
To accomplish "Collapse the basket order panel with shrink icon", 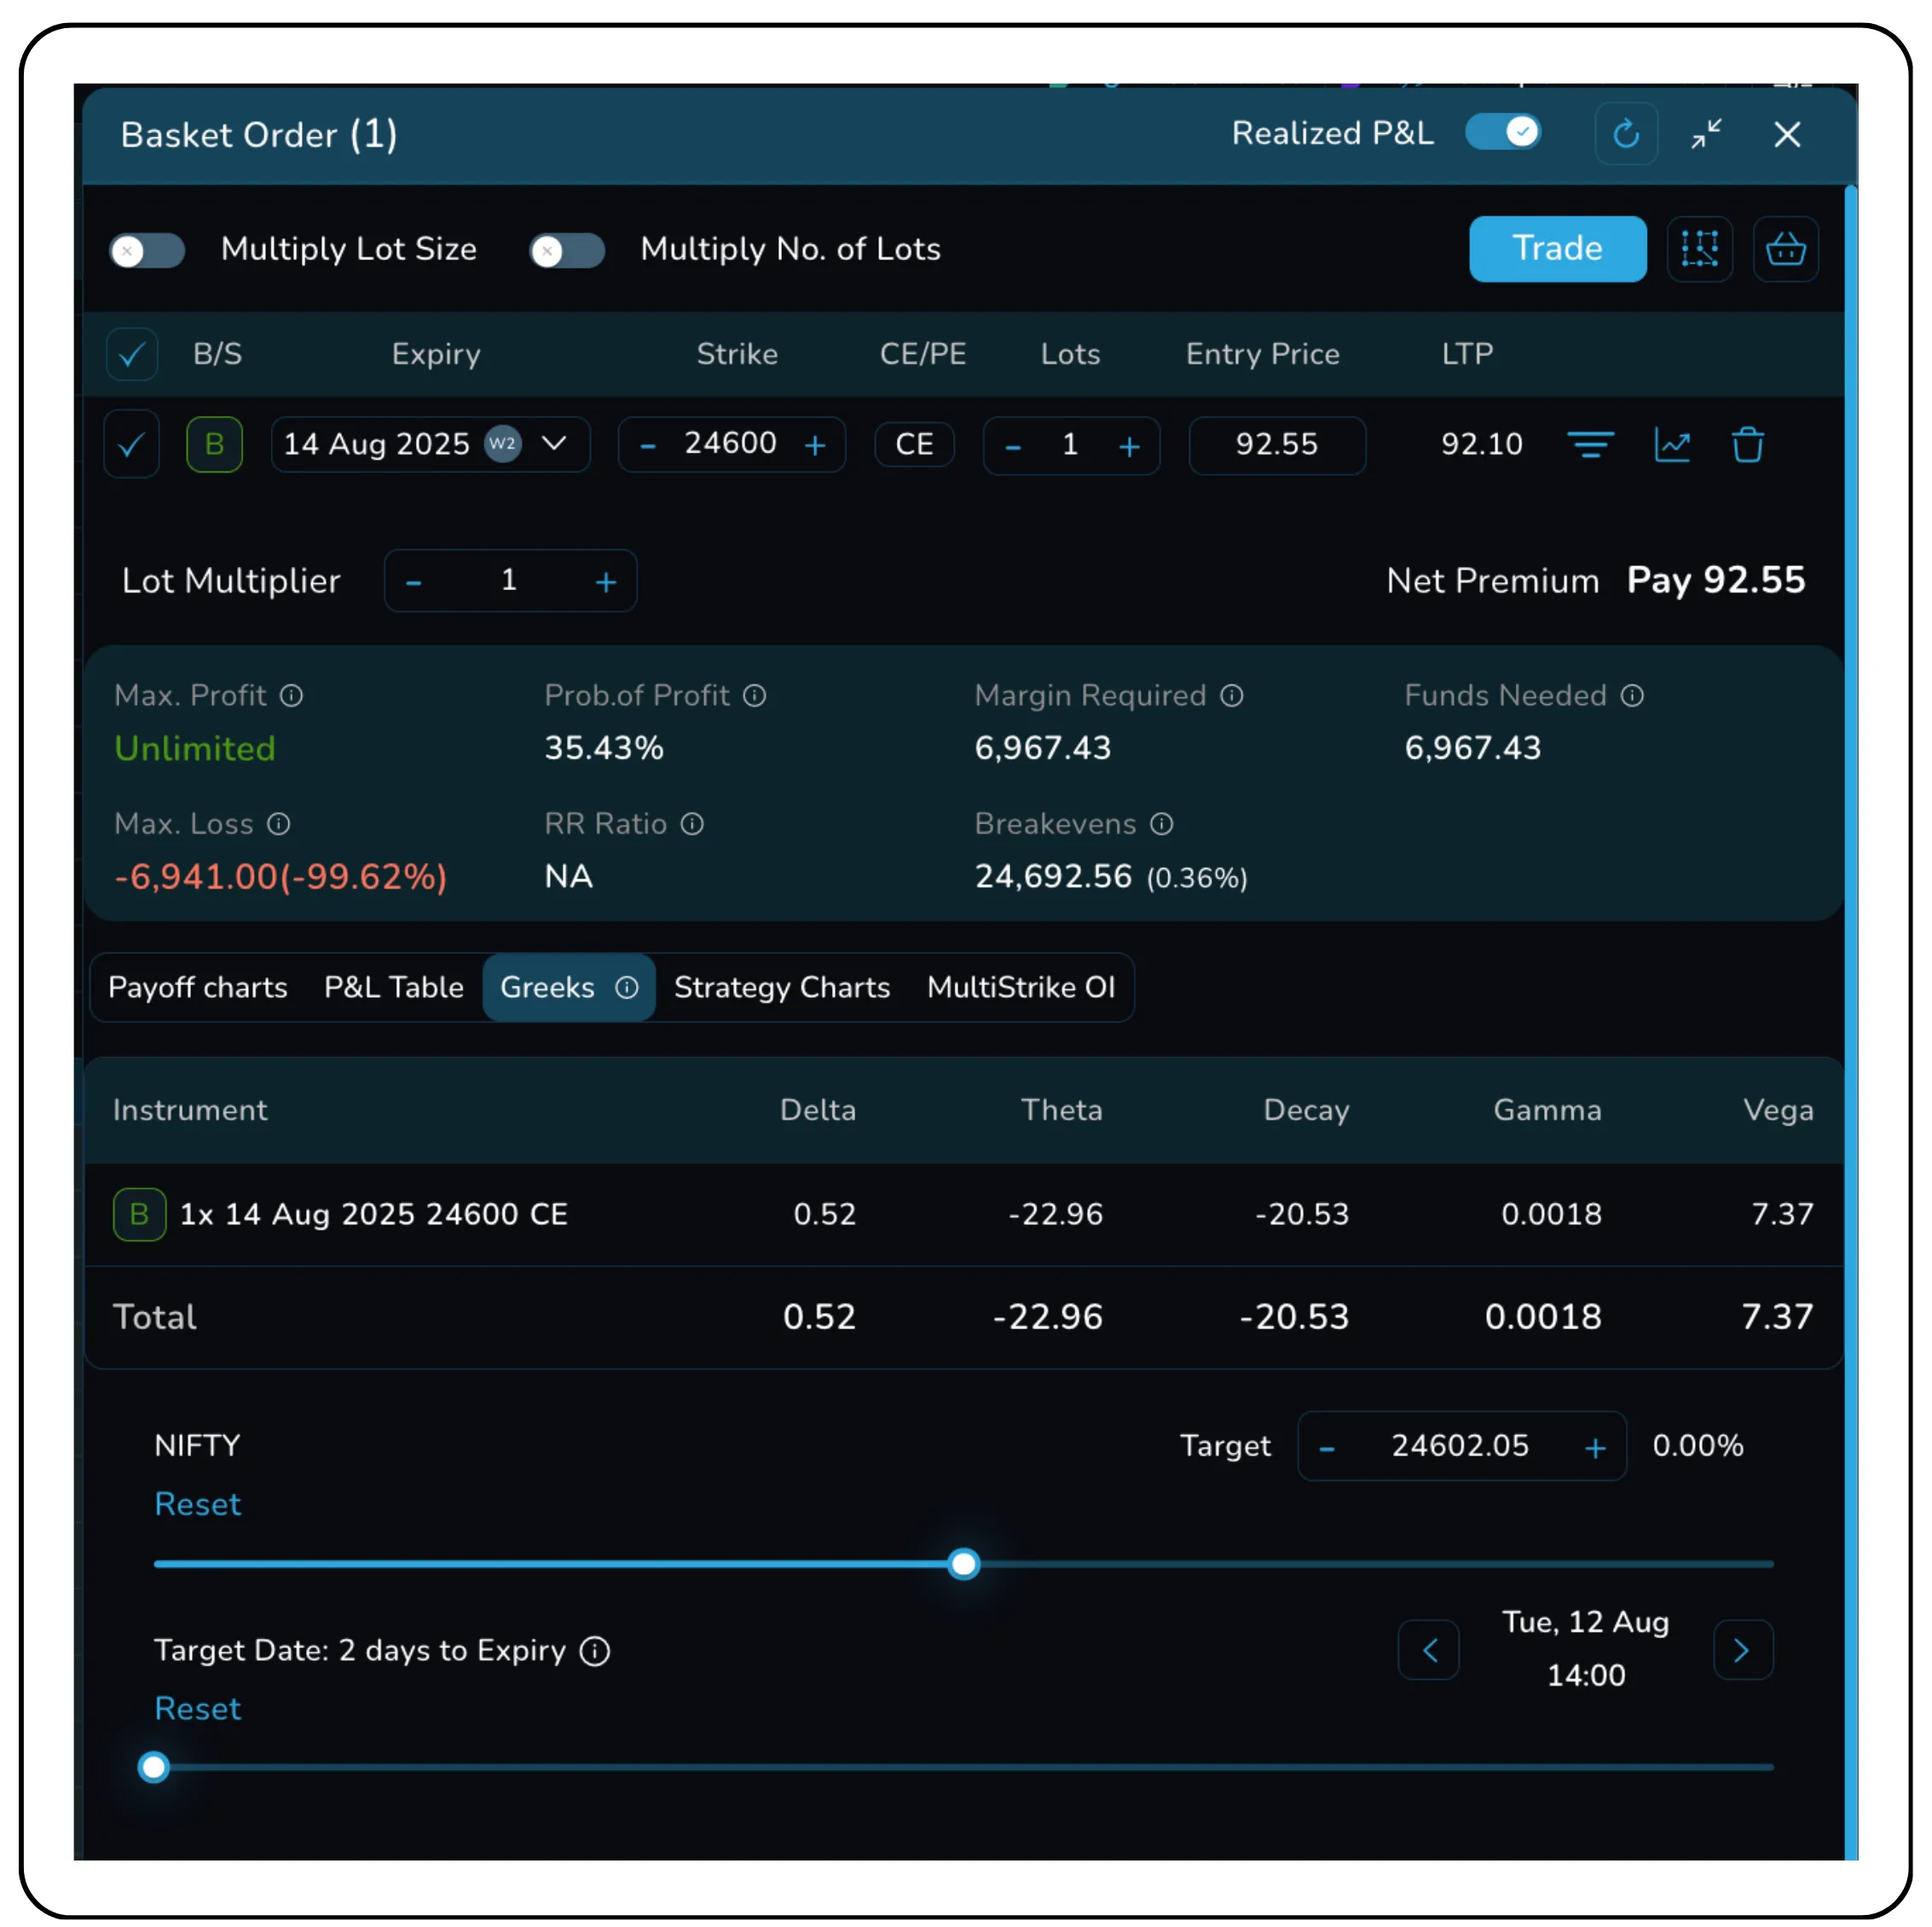I will coord(1706,134).
